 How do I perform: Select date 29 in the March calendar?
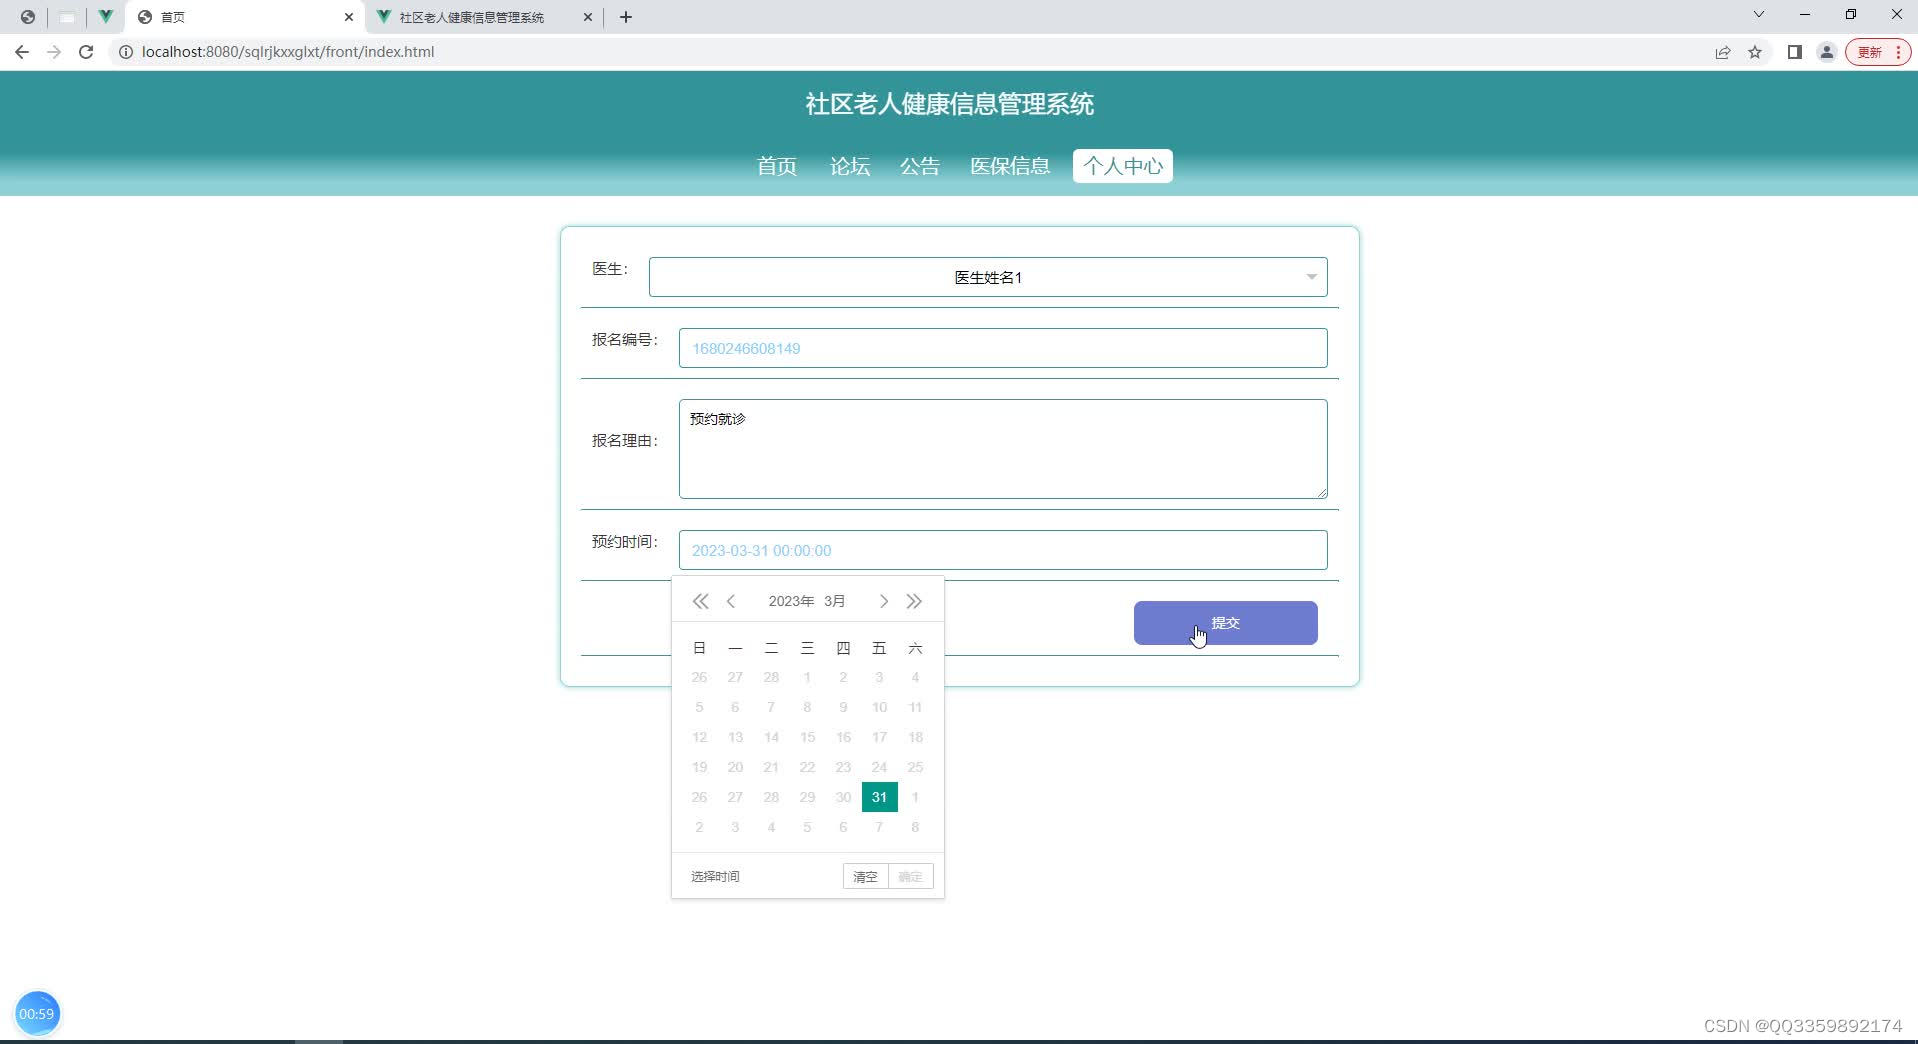[807, 797]
